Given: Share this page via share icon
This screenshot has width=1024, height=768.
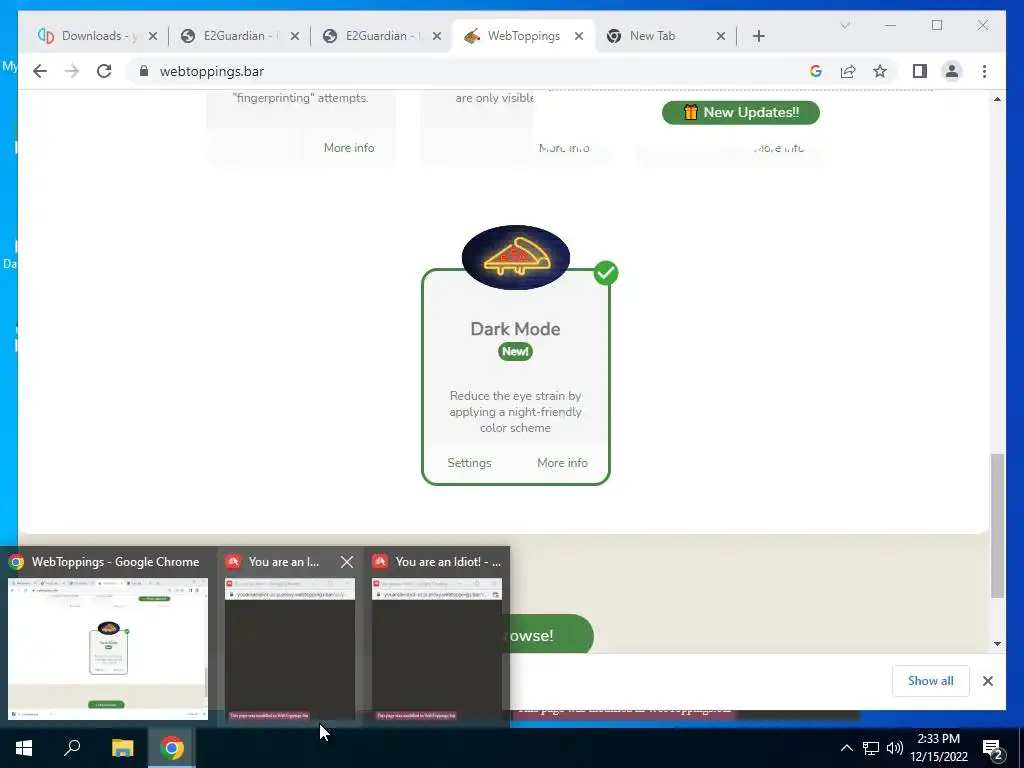Looking at the screenshot, I should point(848,71).
